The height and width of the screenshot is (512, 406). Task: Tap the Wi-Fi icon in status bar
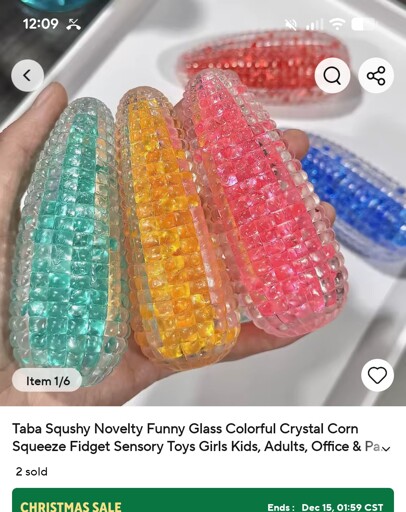(x=337, y=24)
